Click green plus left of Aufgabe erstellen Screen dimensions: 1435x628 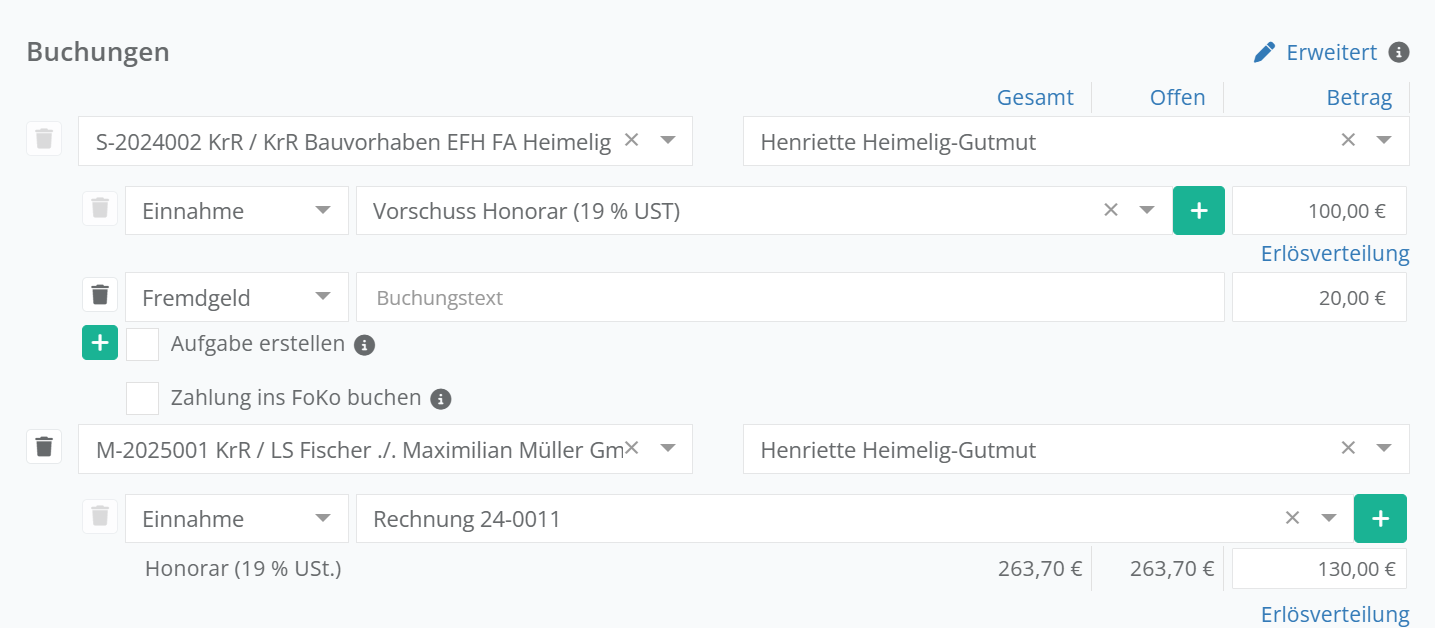point(100,343)
